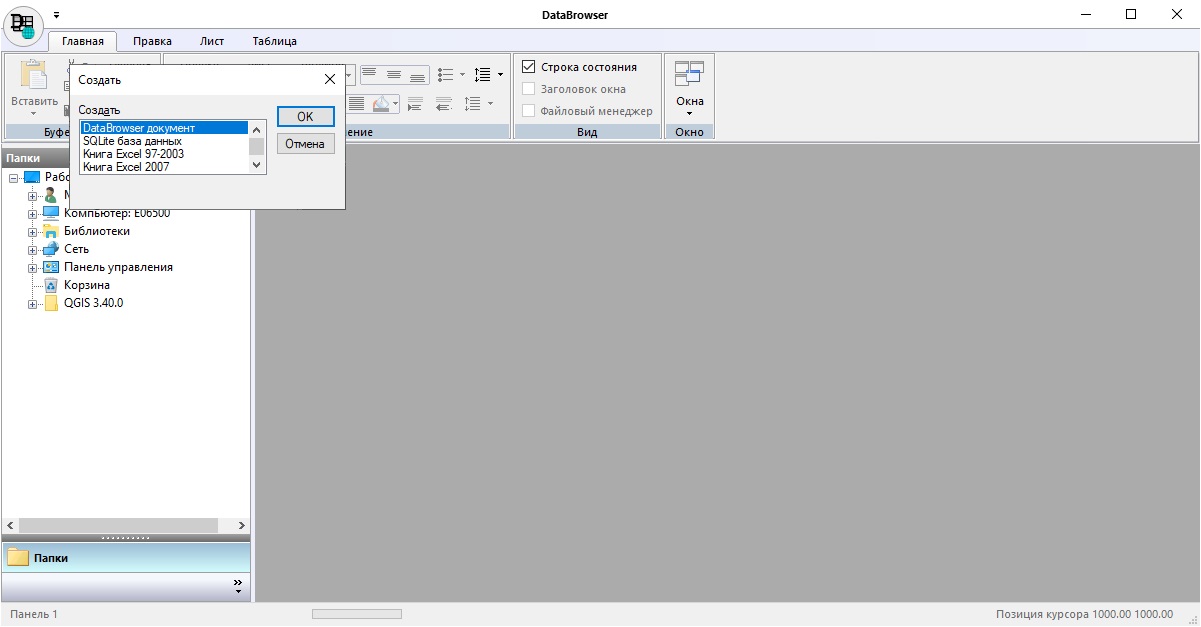Expand the QGIS 3.40.0 folder node

click(33, 304)
